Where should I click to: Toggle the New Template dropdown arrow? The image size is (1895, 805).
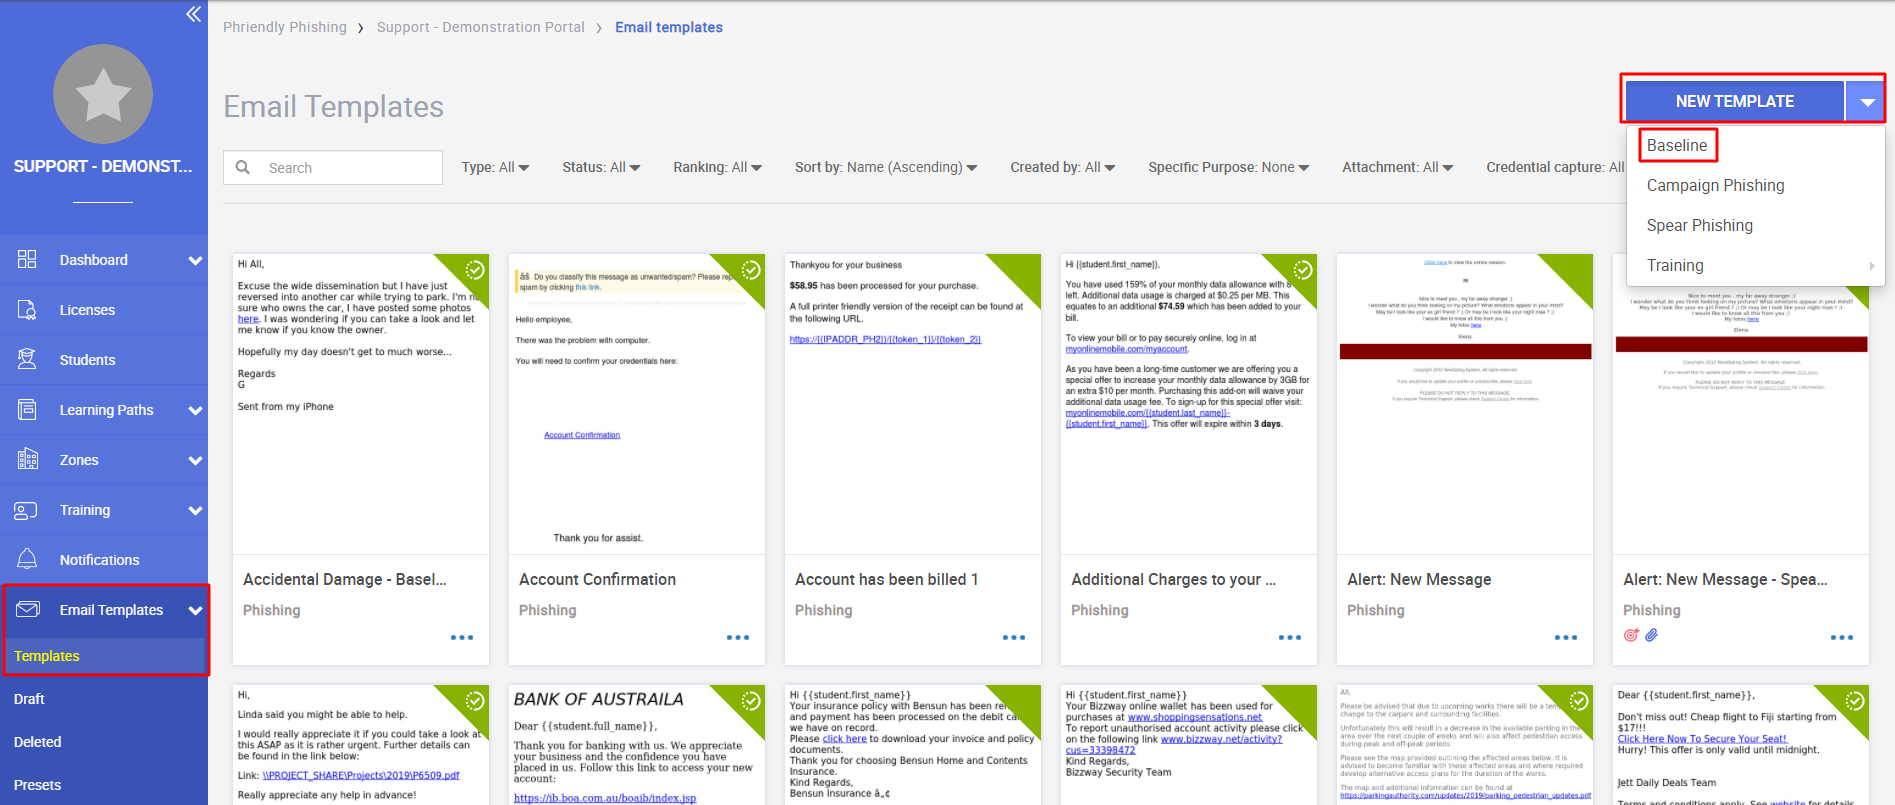point(1866,101)
